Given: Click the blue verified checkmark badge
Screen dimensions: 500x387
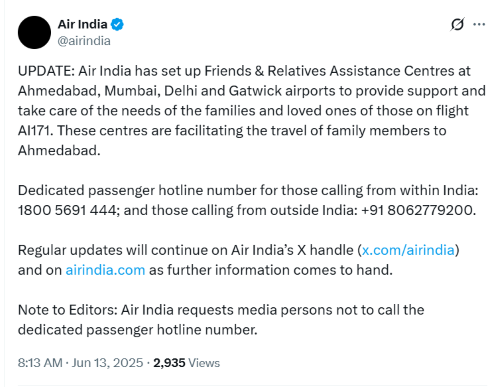Looking at the screenshot, I should (x=117, y=24).
